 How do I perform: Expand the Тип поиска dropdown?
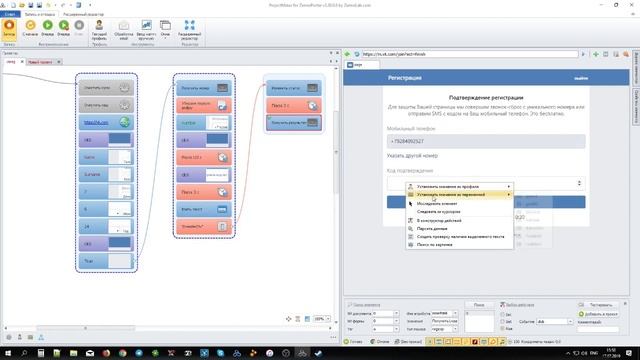pos(455,329)
